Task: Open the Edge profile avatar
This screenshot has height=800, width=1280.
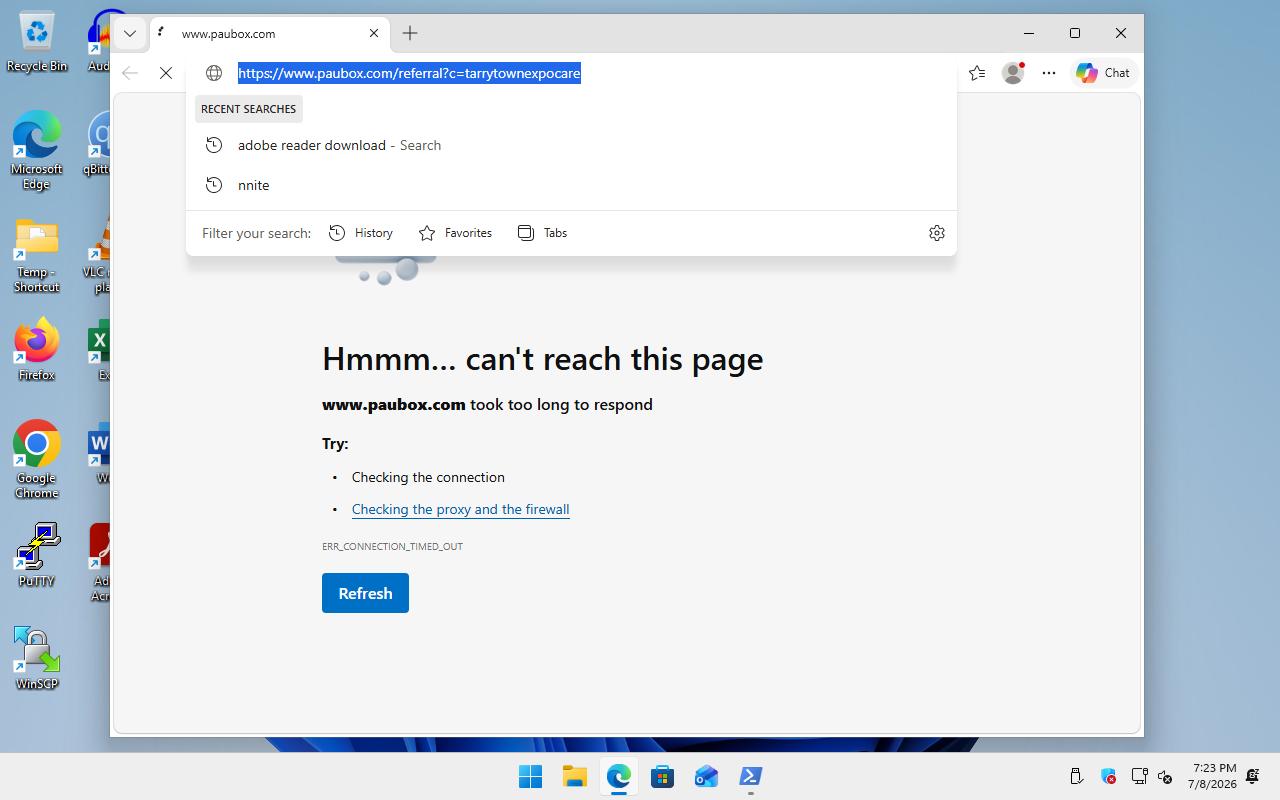Action: pos(1013,73)
